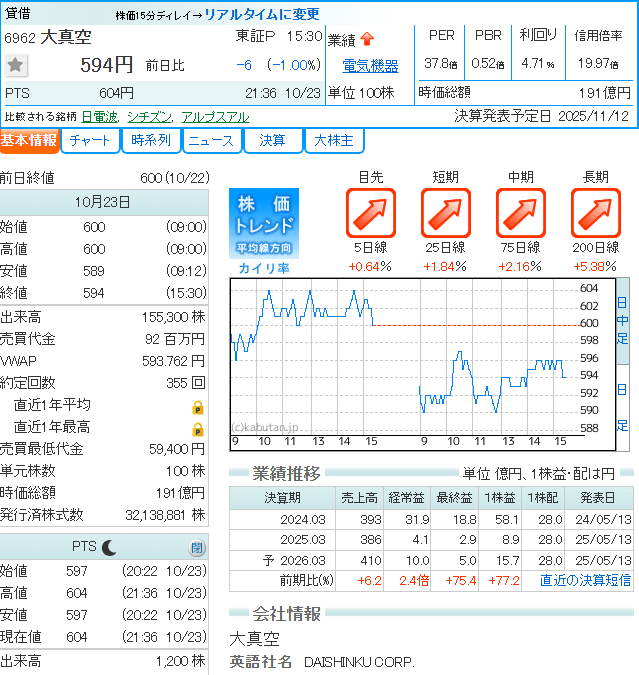639x675 pixels.
Task: Collapse the PTS panel with 閉 button
Action: pos(197,548)
